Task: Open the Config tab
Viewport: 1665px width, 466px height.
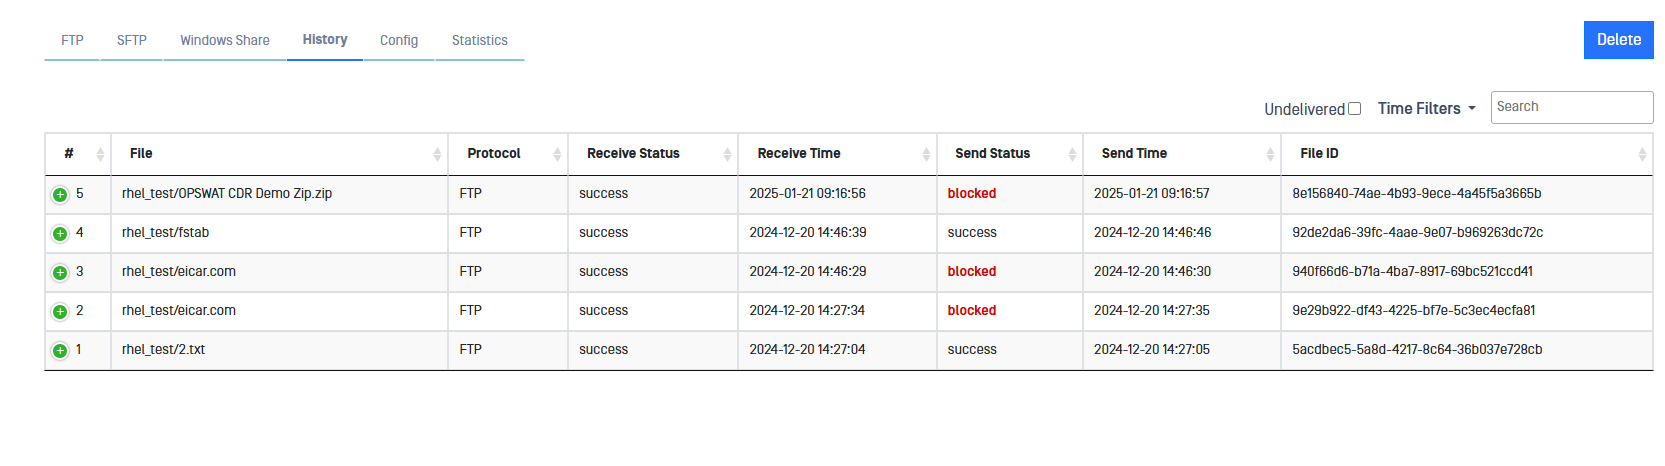Action: (399, 41)
